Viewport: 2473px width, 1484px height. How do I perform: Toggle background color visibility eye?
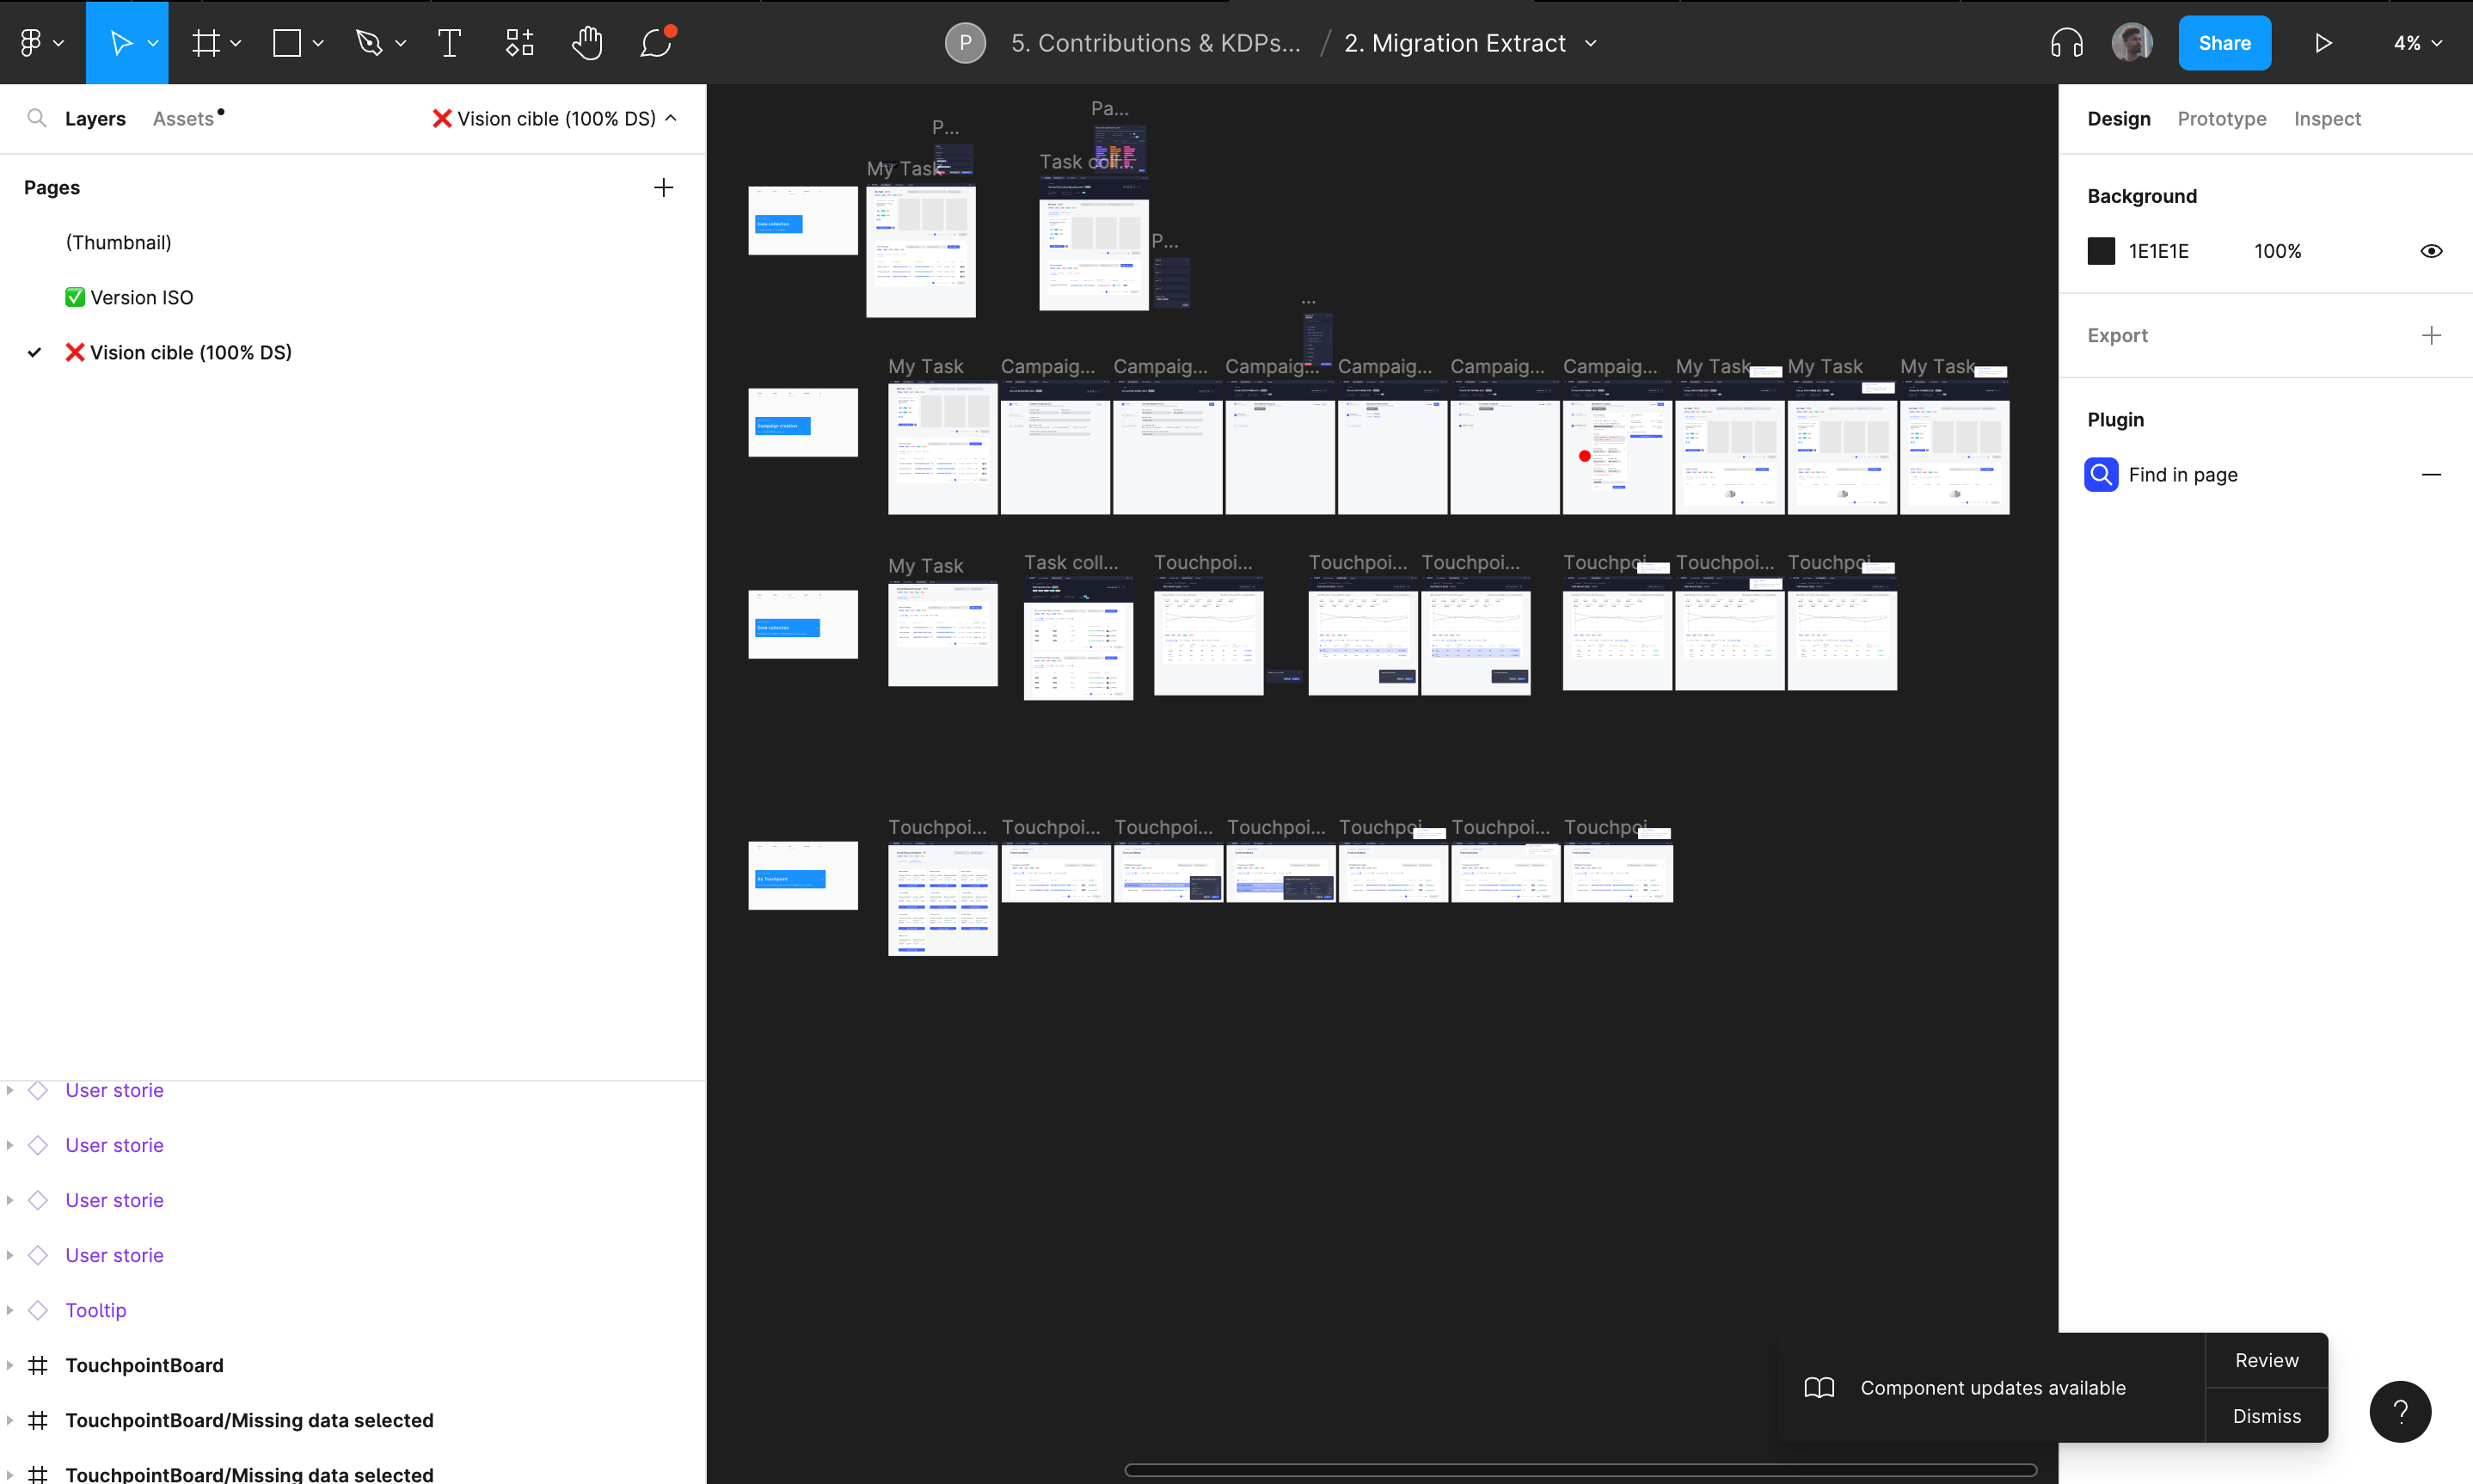tap(2431, 251)
